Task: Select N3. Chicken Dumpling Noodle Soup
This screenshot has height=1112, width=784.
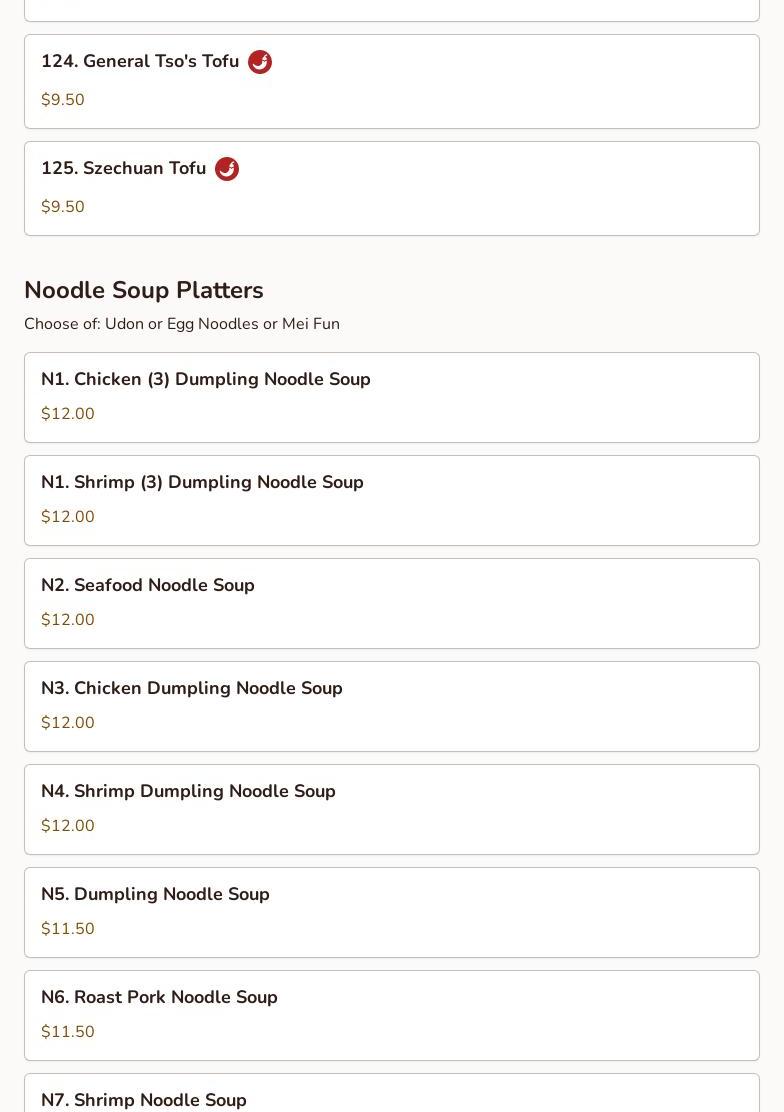Action: 192,689
